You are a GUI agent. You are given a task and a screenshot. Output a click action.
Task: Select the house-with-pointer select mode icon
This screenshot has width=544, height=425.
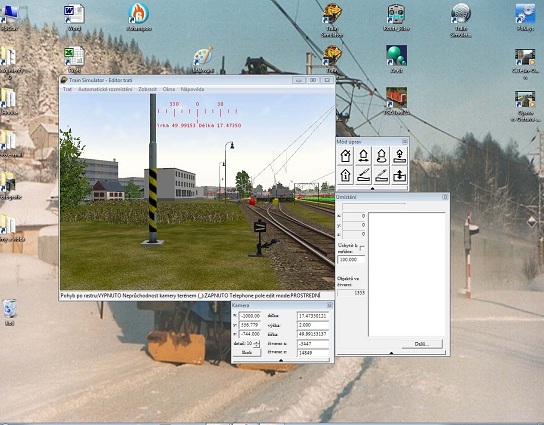(x=345, y=156)
